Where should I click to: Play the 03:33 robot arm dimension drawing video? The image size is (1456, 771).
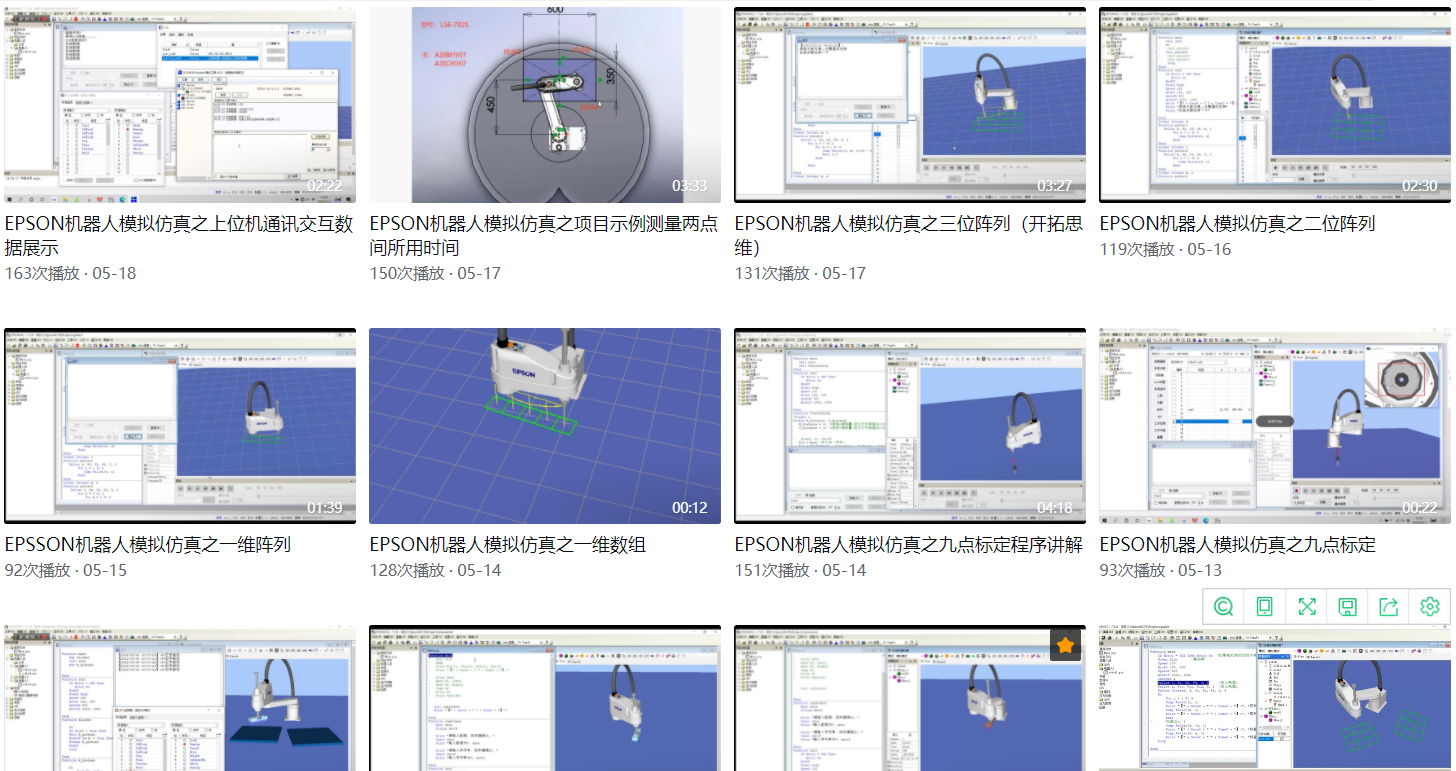pyautogui.click(x=545, y=105)
